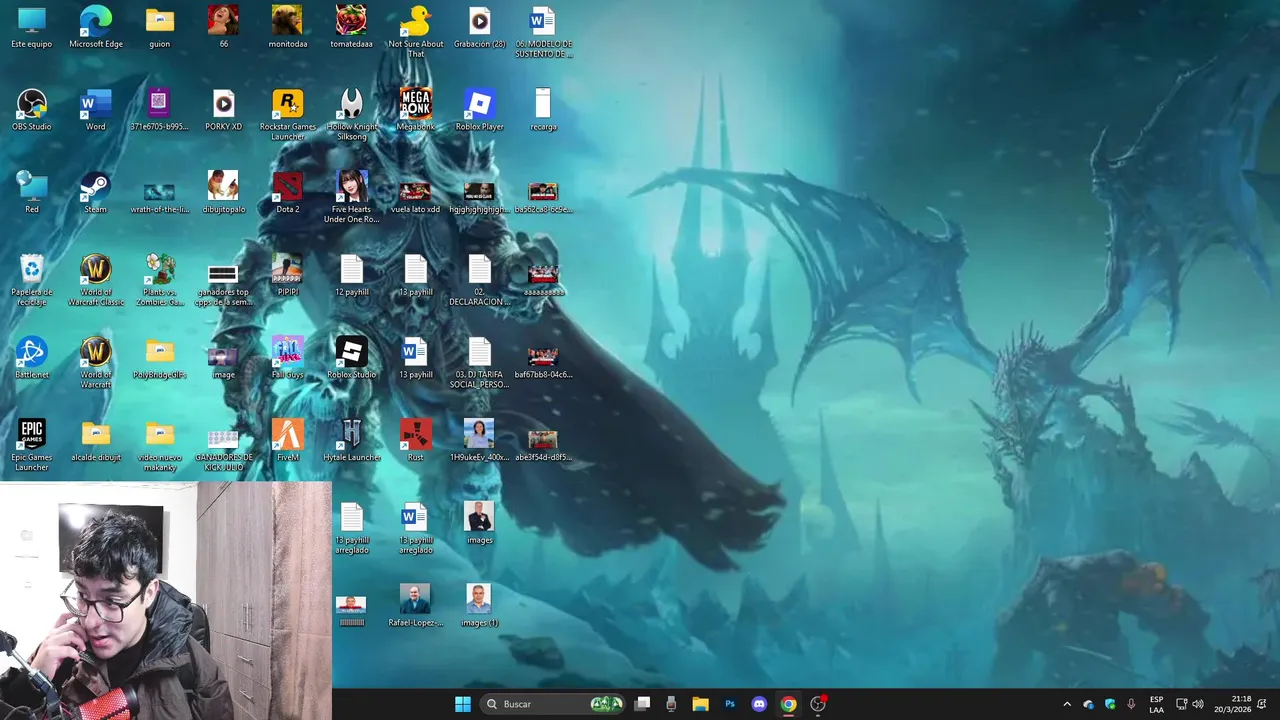
Task: Select the video nuevo makanky folder
Action: 160,446
